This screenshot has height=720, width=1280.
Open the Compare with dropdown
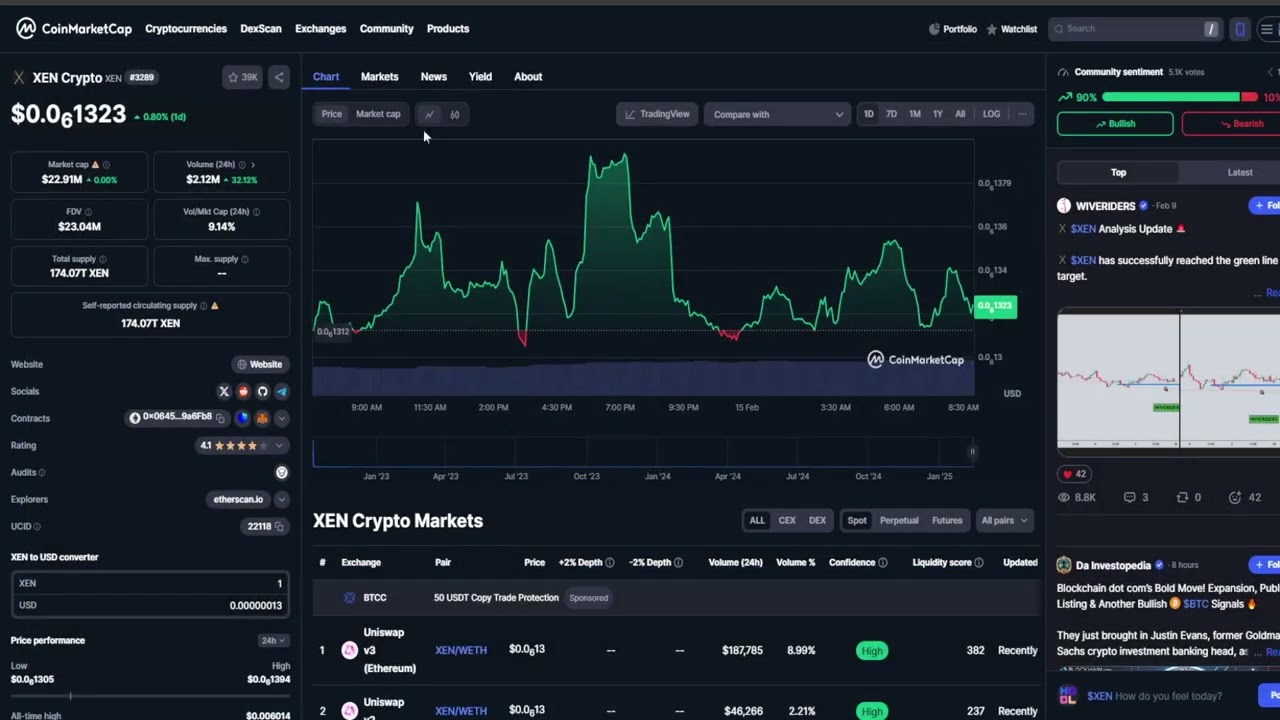coord(777,114)
